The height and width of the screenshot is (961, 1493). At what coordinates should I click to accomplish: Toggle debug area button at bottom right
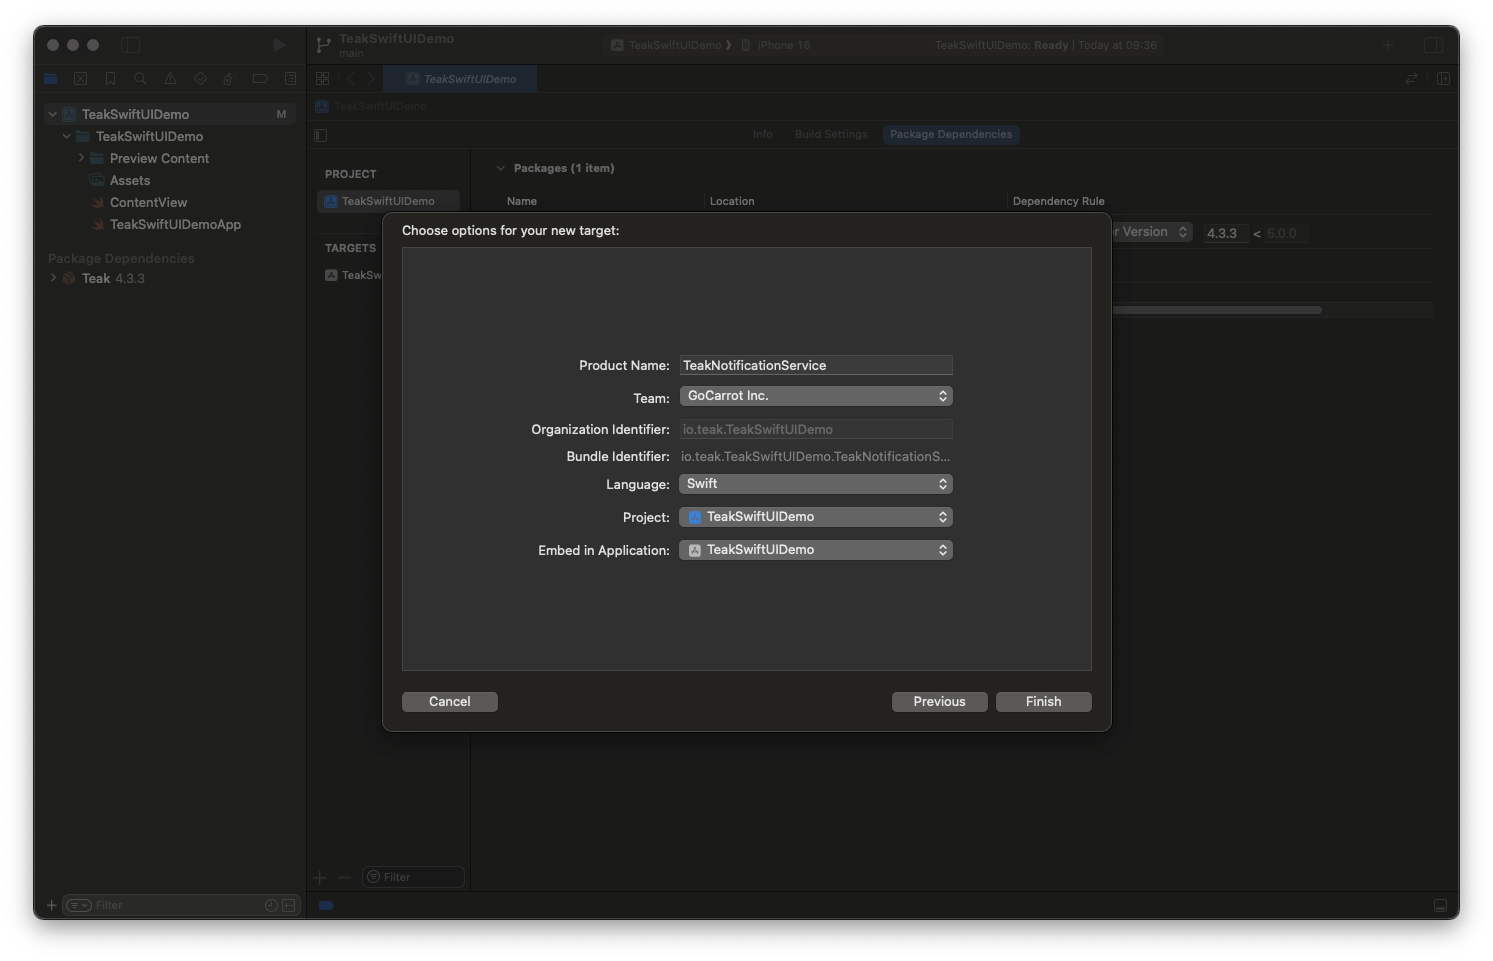coord(1440,905)
